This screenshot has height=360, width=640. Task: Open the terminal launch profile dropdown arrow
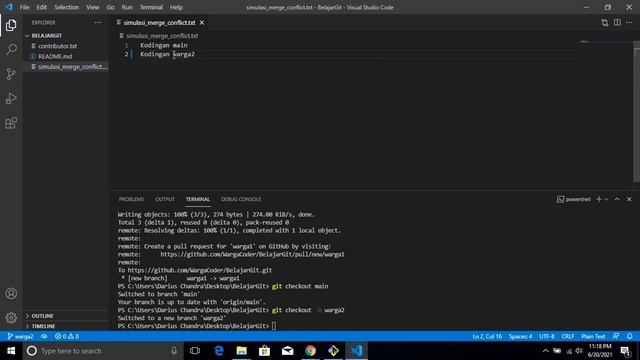click(x=607, y=199)
